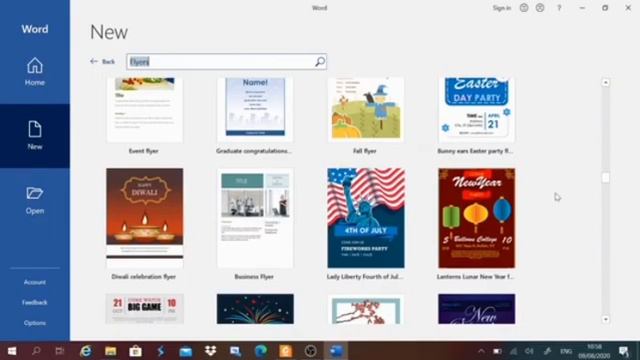Open the Home page in Word sidebar
The width and height of the screenshot is (640, 360).
pos(35,71)
